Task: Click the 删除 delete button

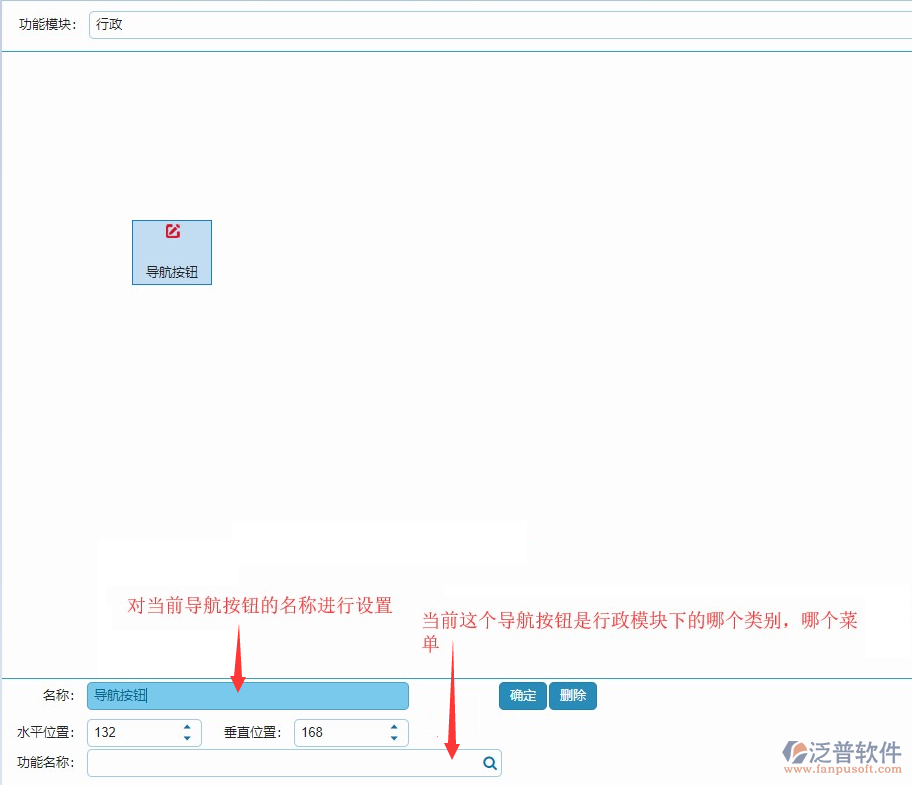Action: (572, 696)
